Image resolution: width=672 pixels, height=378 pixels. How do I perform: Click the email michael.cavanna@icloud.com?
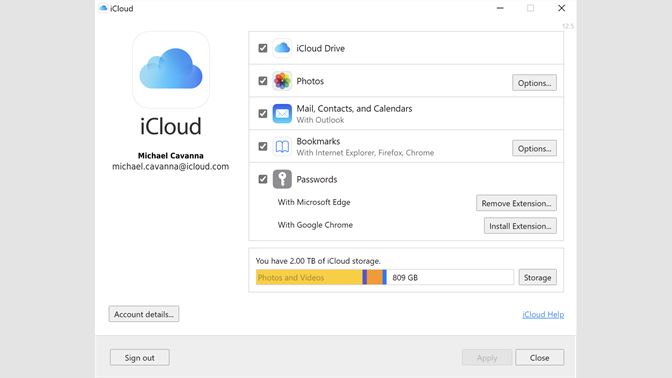click(171, 166)
